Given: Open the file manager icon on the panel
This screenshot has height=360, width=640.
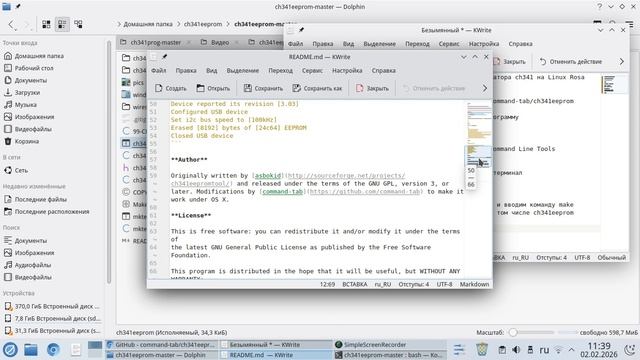Looking at the screenshot, I should [x=31, y=350].
